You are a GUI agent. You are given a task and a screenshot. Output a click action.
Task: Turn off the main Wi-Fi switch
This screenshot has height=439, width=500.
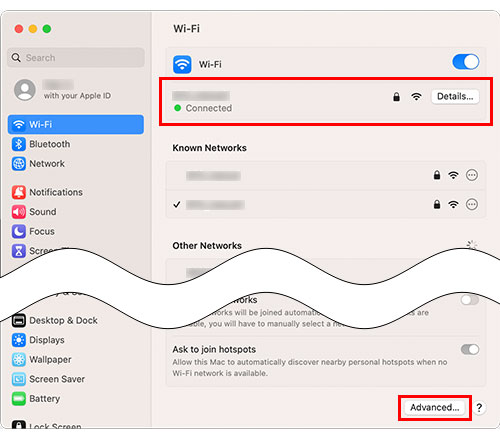pos(466,62)
